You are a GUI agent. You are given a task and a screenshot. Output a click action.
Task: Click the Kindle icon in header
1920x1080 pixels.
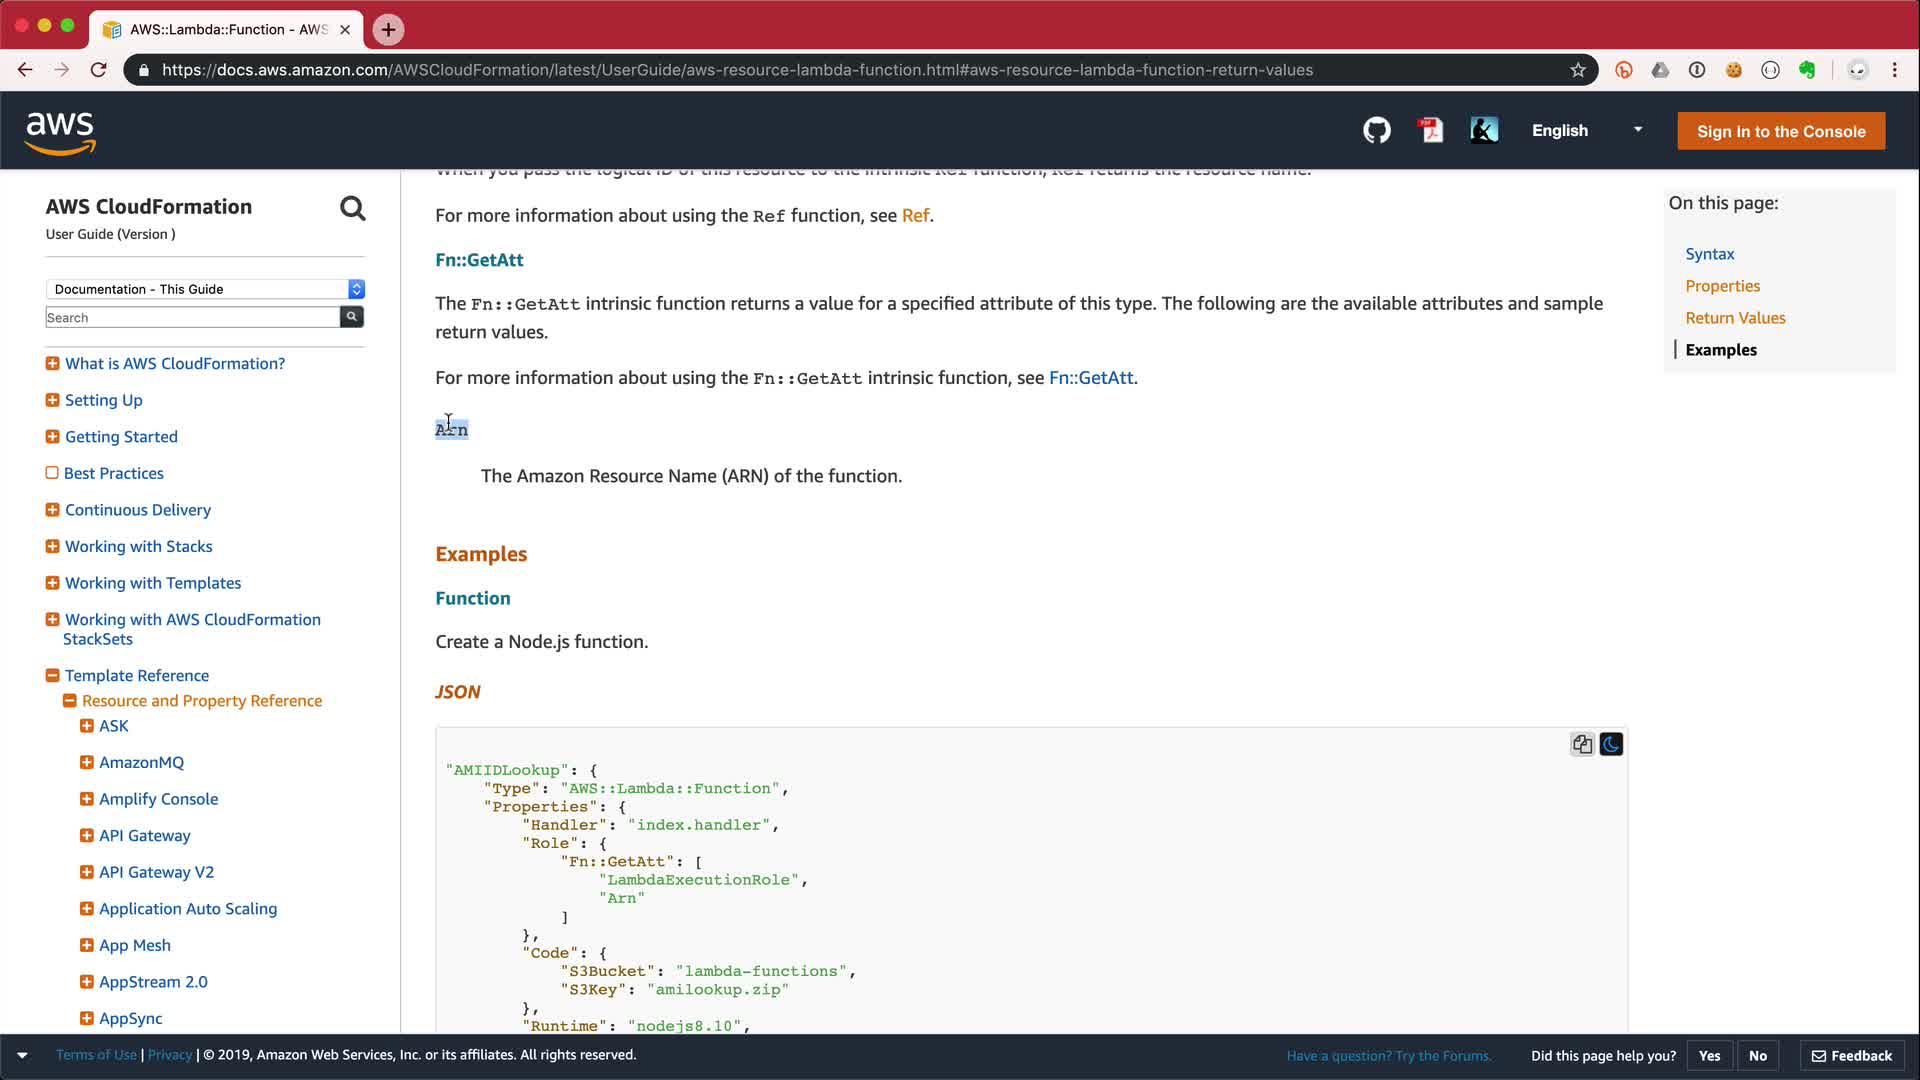click(x=1484, y=131)
